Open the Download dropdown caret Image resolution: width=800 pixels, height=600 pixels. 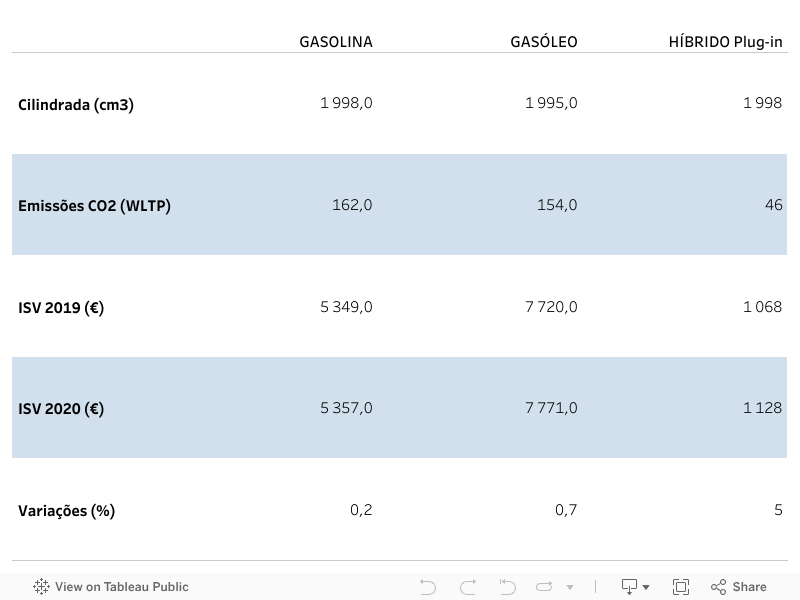pyautogui.click(x=646, y=587)
